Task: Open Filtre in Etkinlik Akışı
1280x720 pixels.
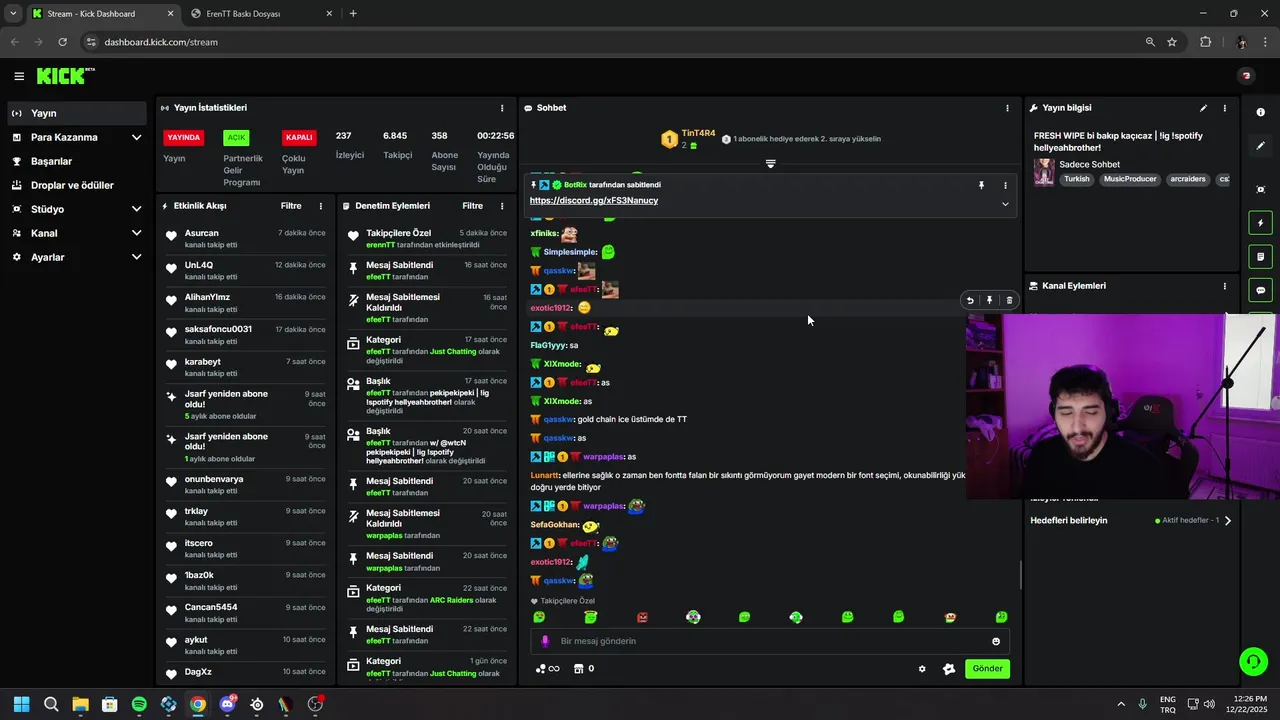Action: tap(291, 206)
